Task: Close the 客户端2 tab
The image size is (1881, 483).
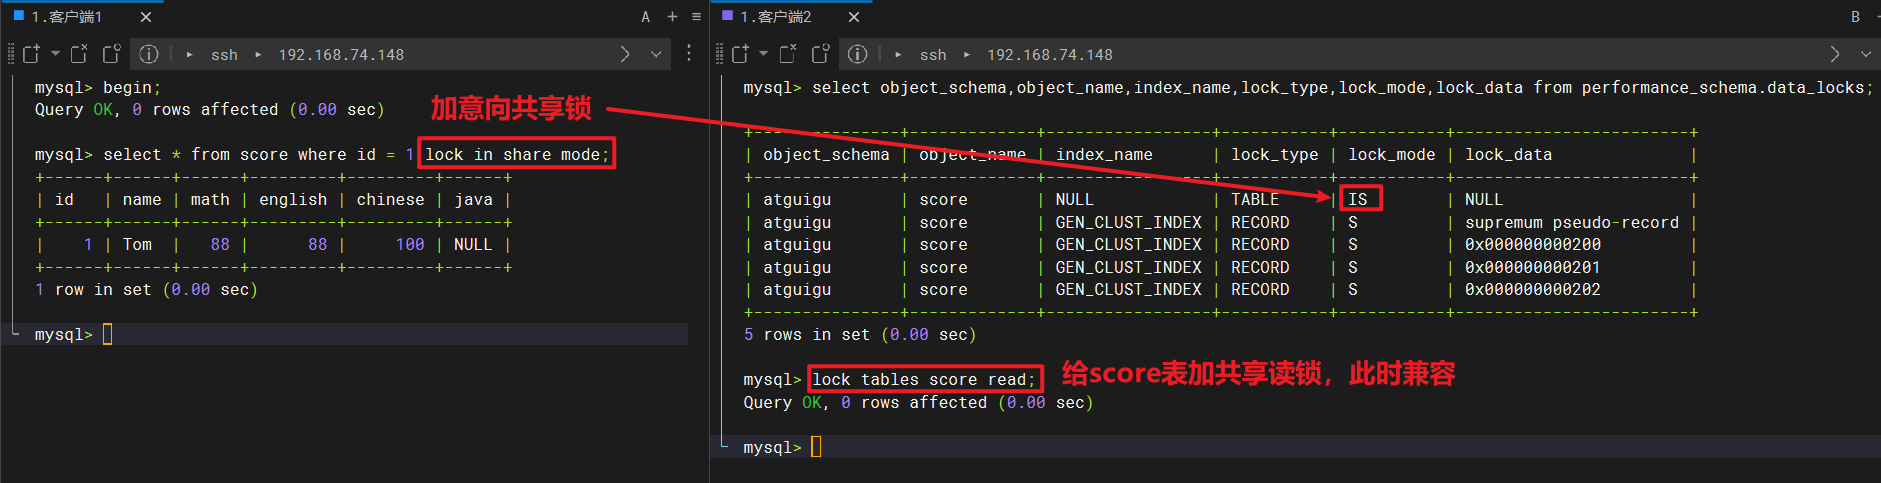Action: pos(854,17)
